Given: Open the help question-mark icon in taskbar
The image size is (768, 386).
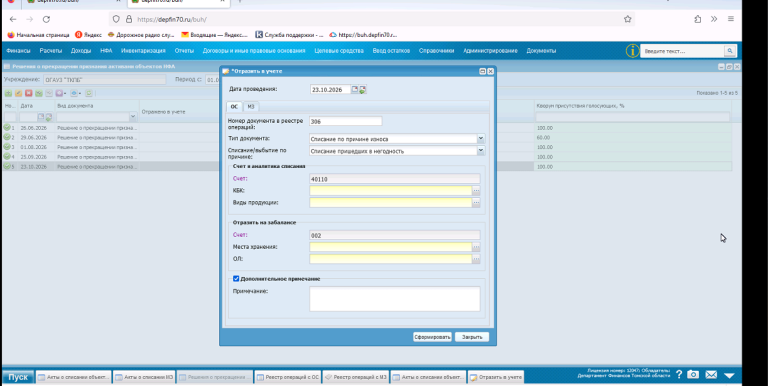Looking at the screenshot, I should click(x=679, y=375).
